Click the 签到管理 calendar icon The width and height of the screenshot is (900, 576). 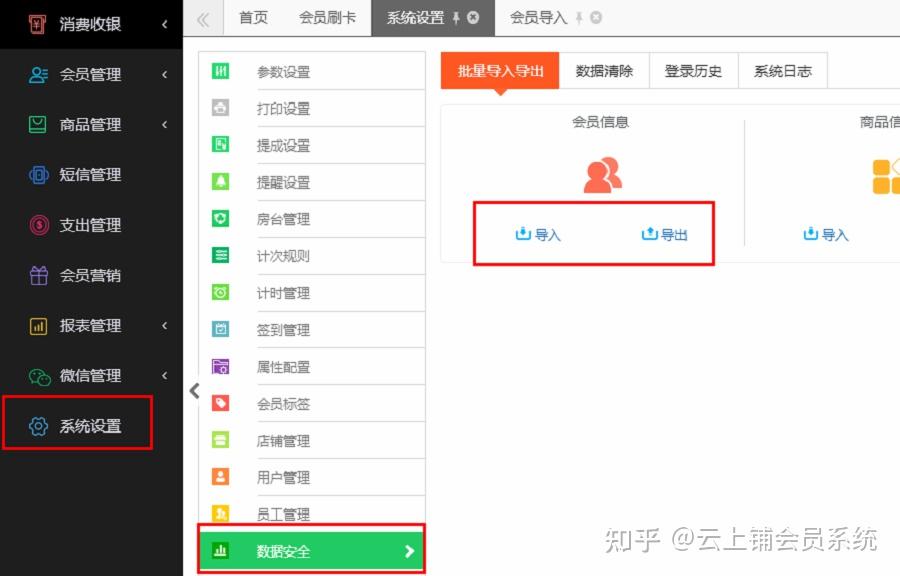tap(220, 329)
